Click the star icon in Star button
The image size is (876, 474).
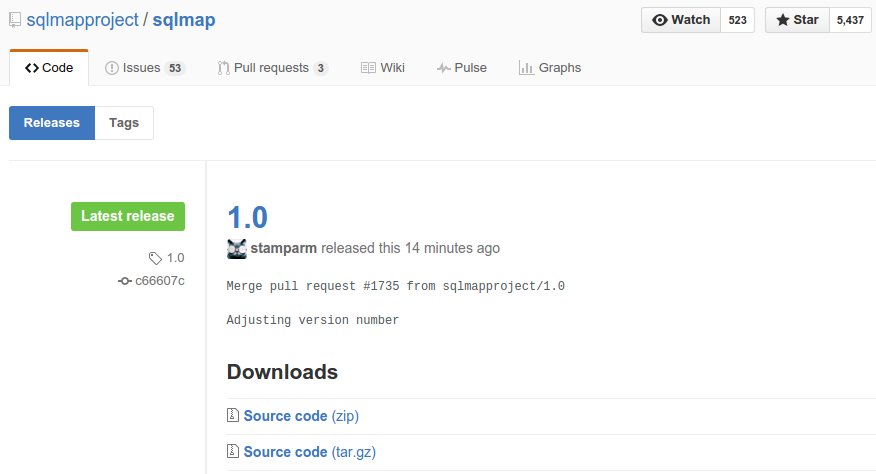click(783, 20)
